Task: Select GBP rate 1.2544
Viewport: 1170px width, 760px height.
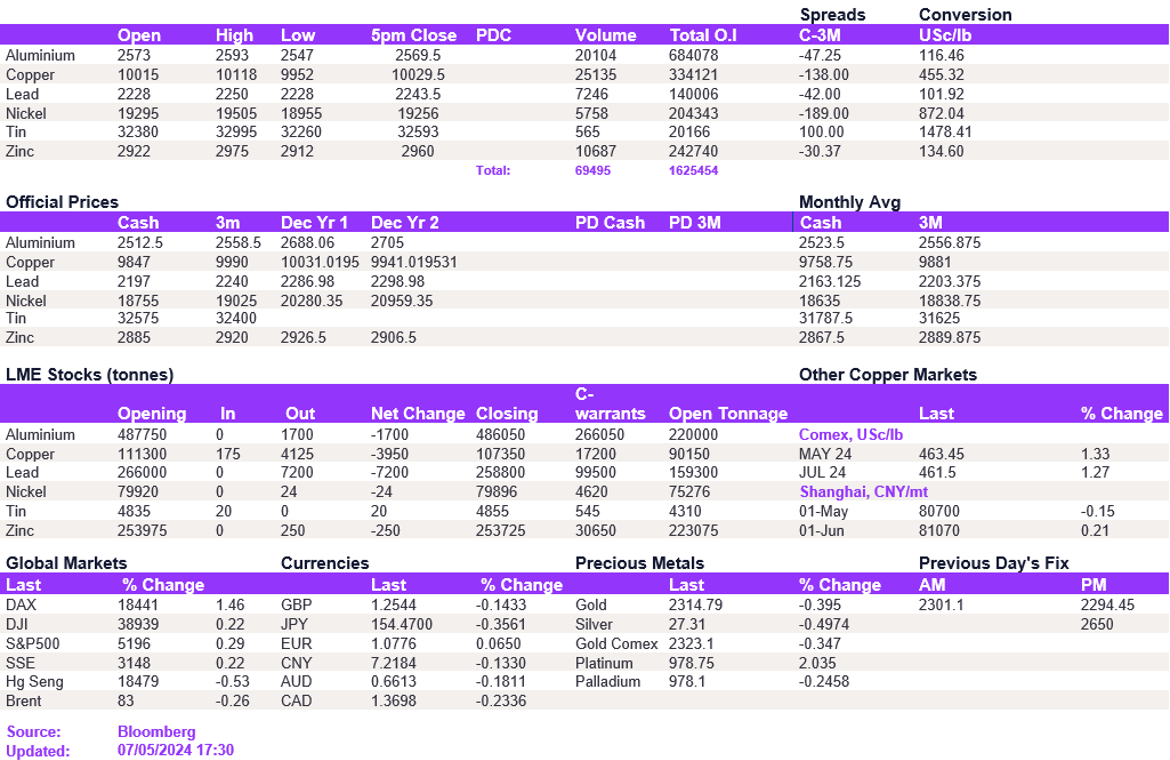Action: [x=393, y=606]
